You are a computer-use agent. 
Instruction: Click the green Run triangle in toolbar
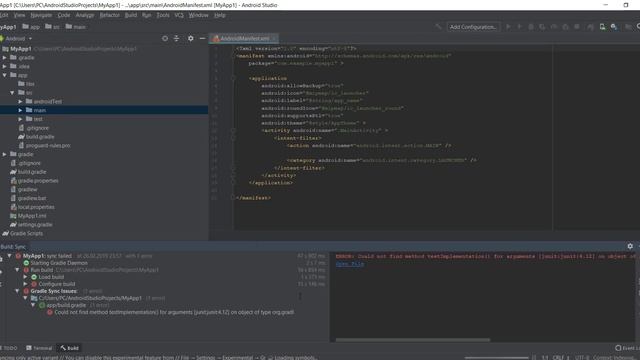coord(508,27)
